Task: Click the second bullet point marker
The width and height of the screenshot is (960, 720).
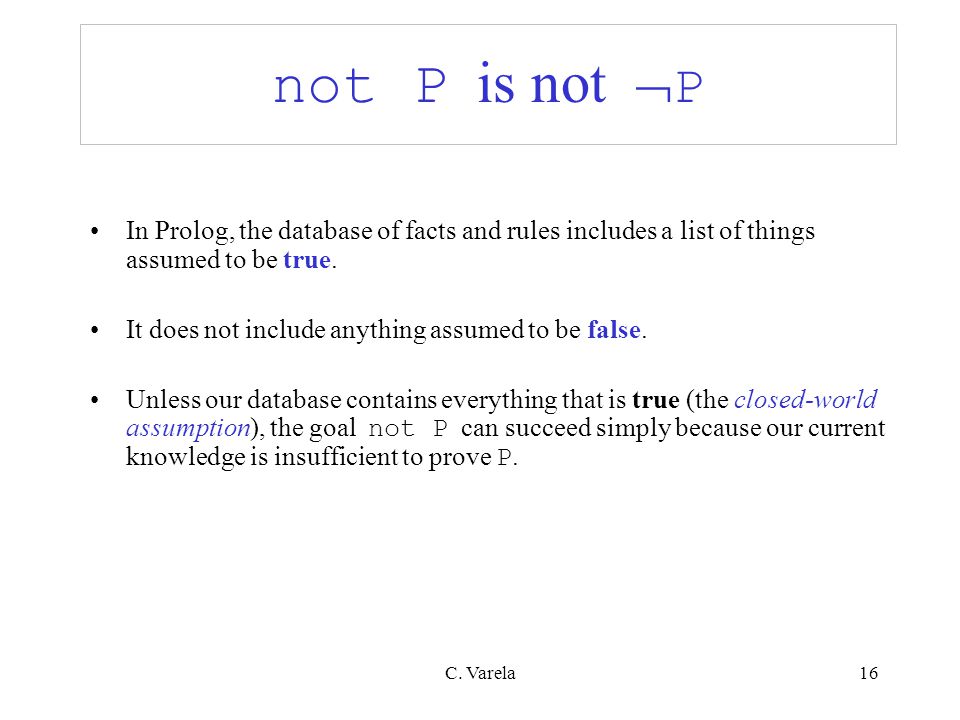Action: pos(94,331)
